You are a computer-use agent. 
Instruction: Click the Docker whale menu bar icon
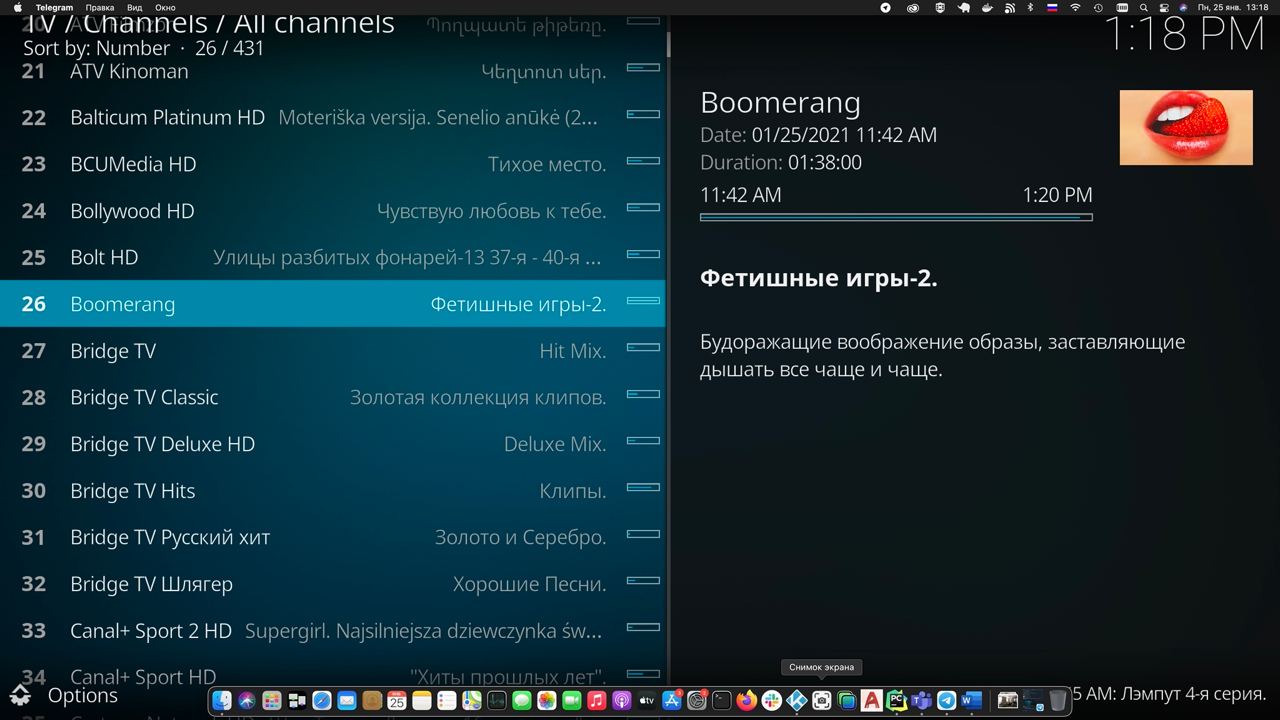(987, 7)
